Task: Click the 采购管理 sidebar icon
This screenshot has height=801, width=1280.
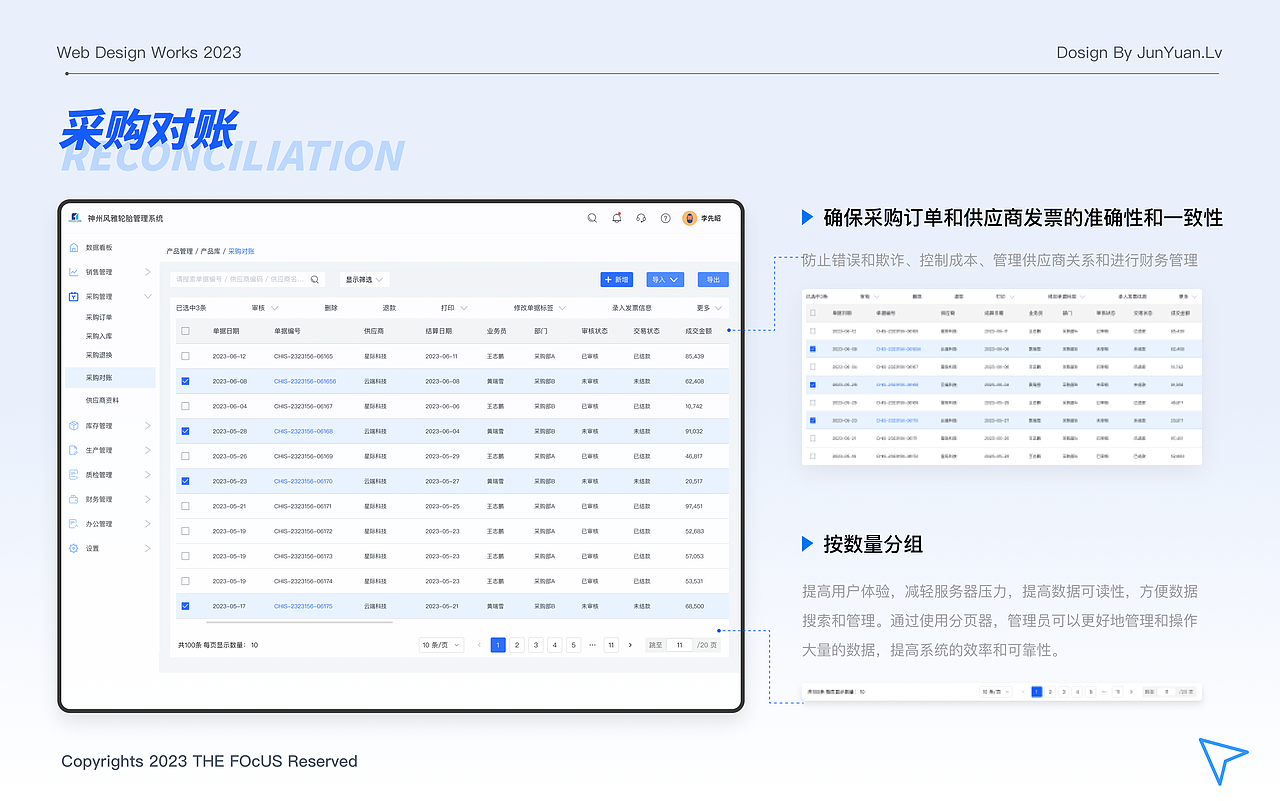Action: (73, 297)
